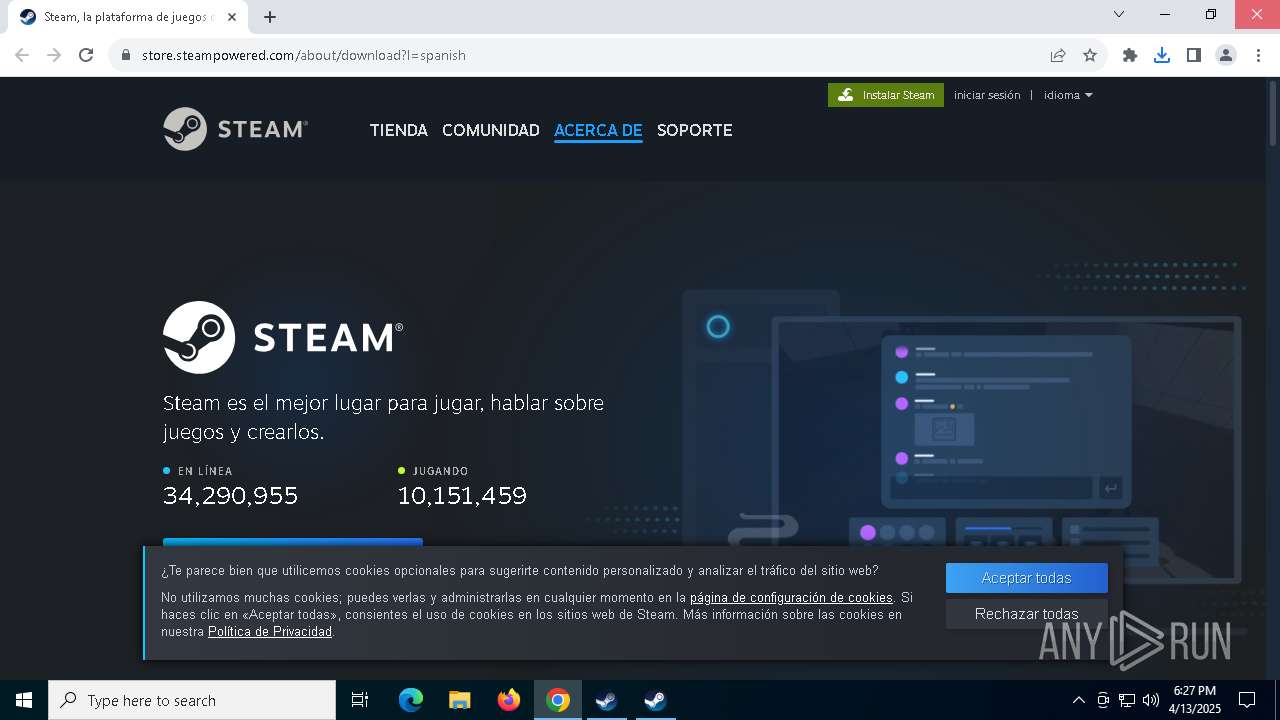Open the share this page icon
Image resolution: width=1280 pixels, height=720 pixels.
point(1058,55)
